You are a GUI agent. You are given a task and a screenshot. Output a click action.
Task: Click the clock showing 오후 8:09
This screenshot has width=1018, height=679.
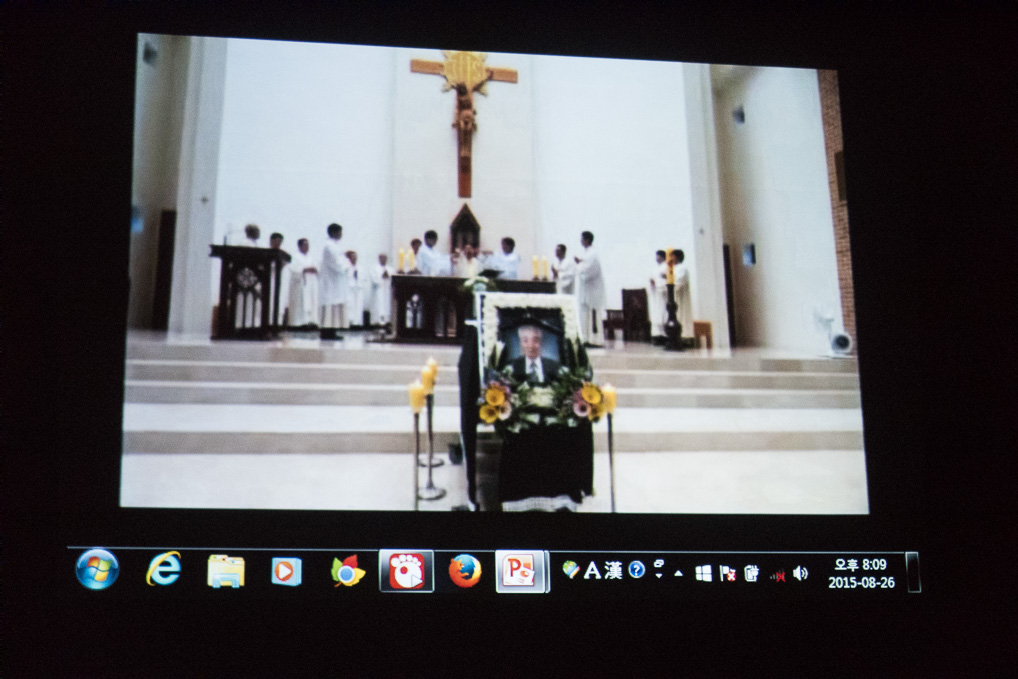point(860,565)
